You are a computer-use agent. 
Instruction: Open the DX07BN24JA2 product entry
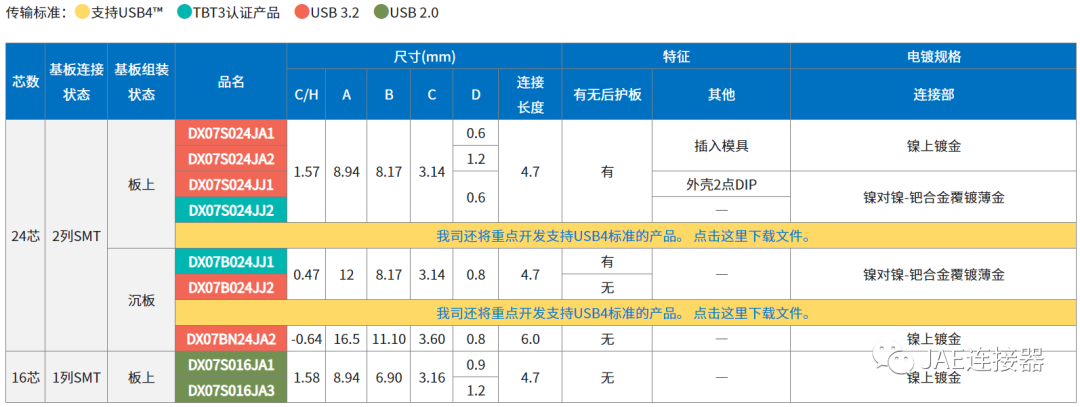click(231, 339)
